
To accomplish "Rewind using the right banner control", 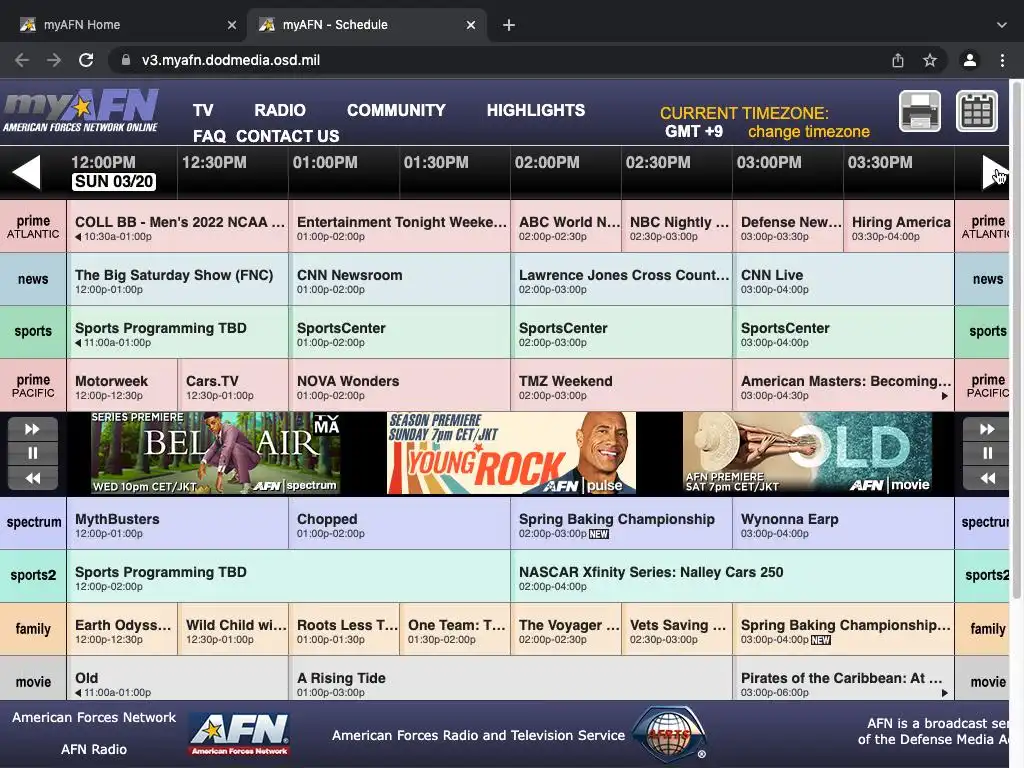I will [x=987, y=478].
